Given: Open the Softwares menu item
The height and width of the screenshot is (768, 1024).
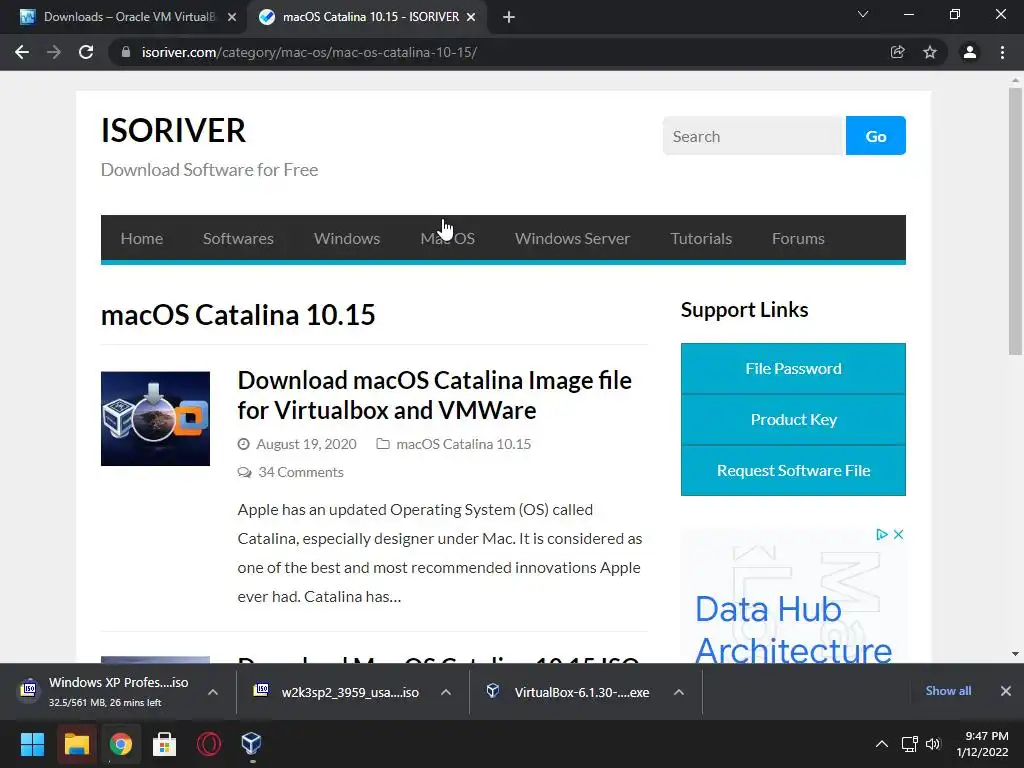Looking at the screenshot, I should coord(238,238).
